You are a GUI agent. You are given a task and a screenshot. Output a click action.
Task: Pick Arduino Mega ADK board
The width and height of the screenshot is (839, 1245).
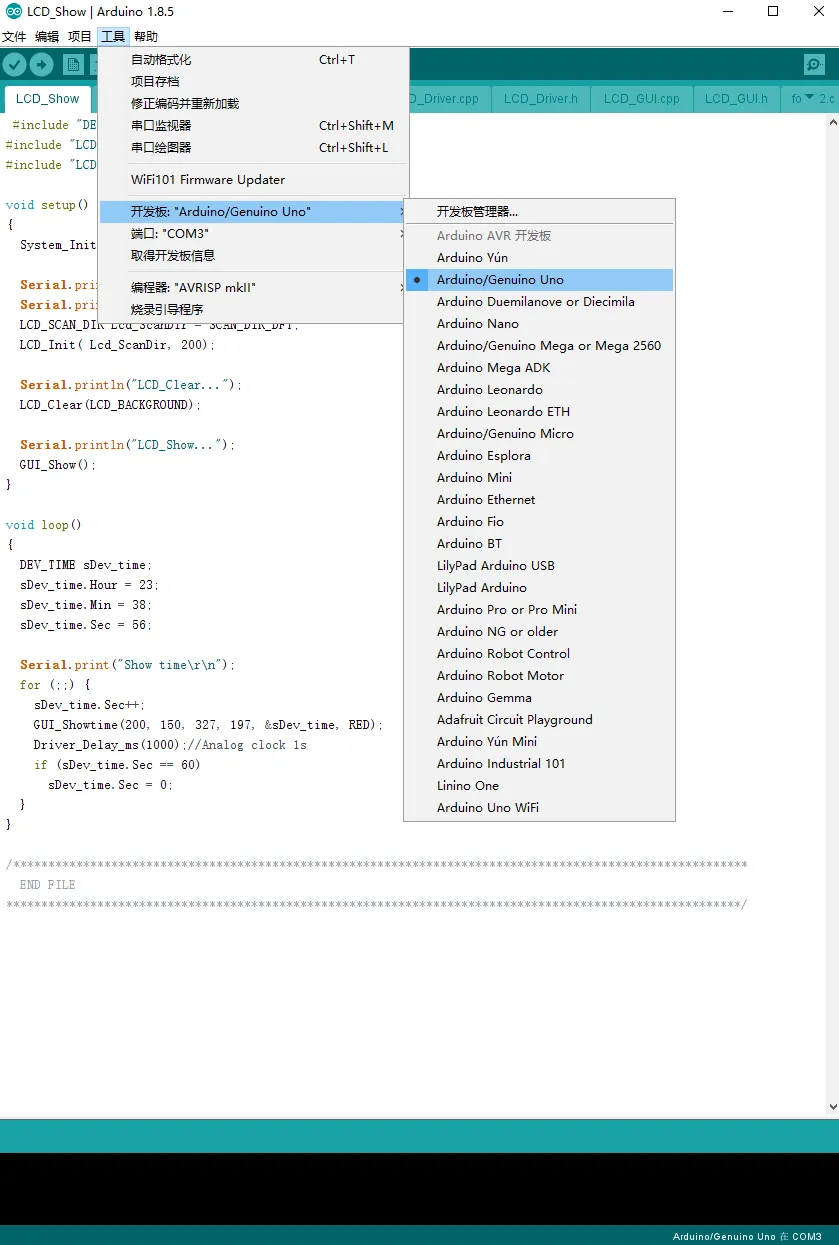tap(539, 368)
